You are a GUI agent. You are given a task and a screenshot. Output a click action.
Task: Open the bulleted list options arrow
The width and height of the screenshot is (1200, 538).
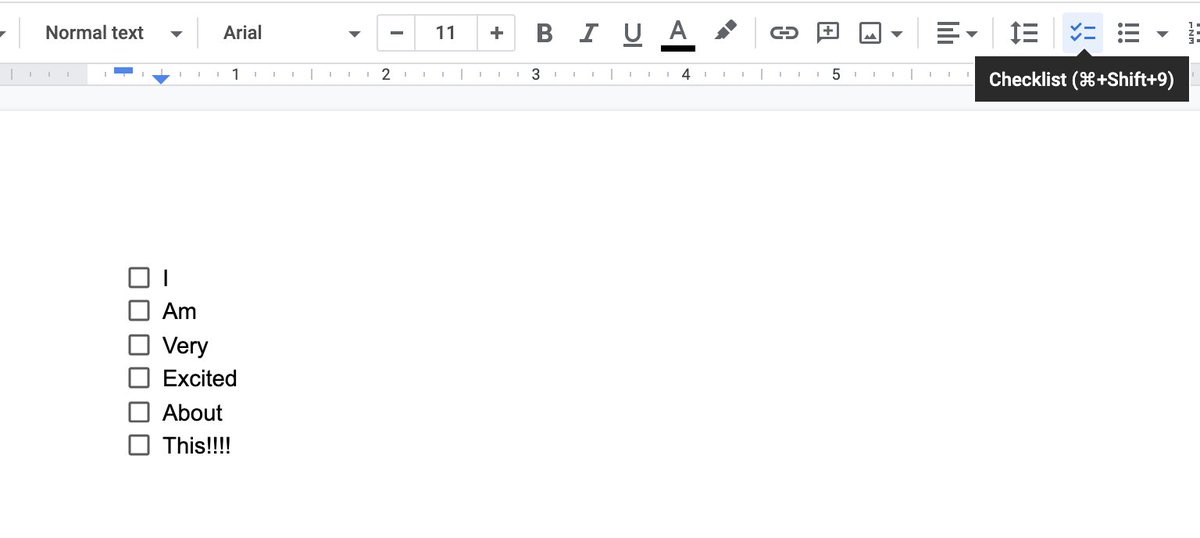(x=1162, y=34)
